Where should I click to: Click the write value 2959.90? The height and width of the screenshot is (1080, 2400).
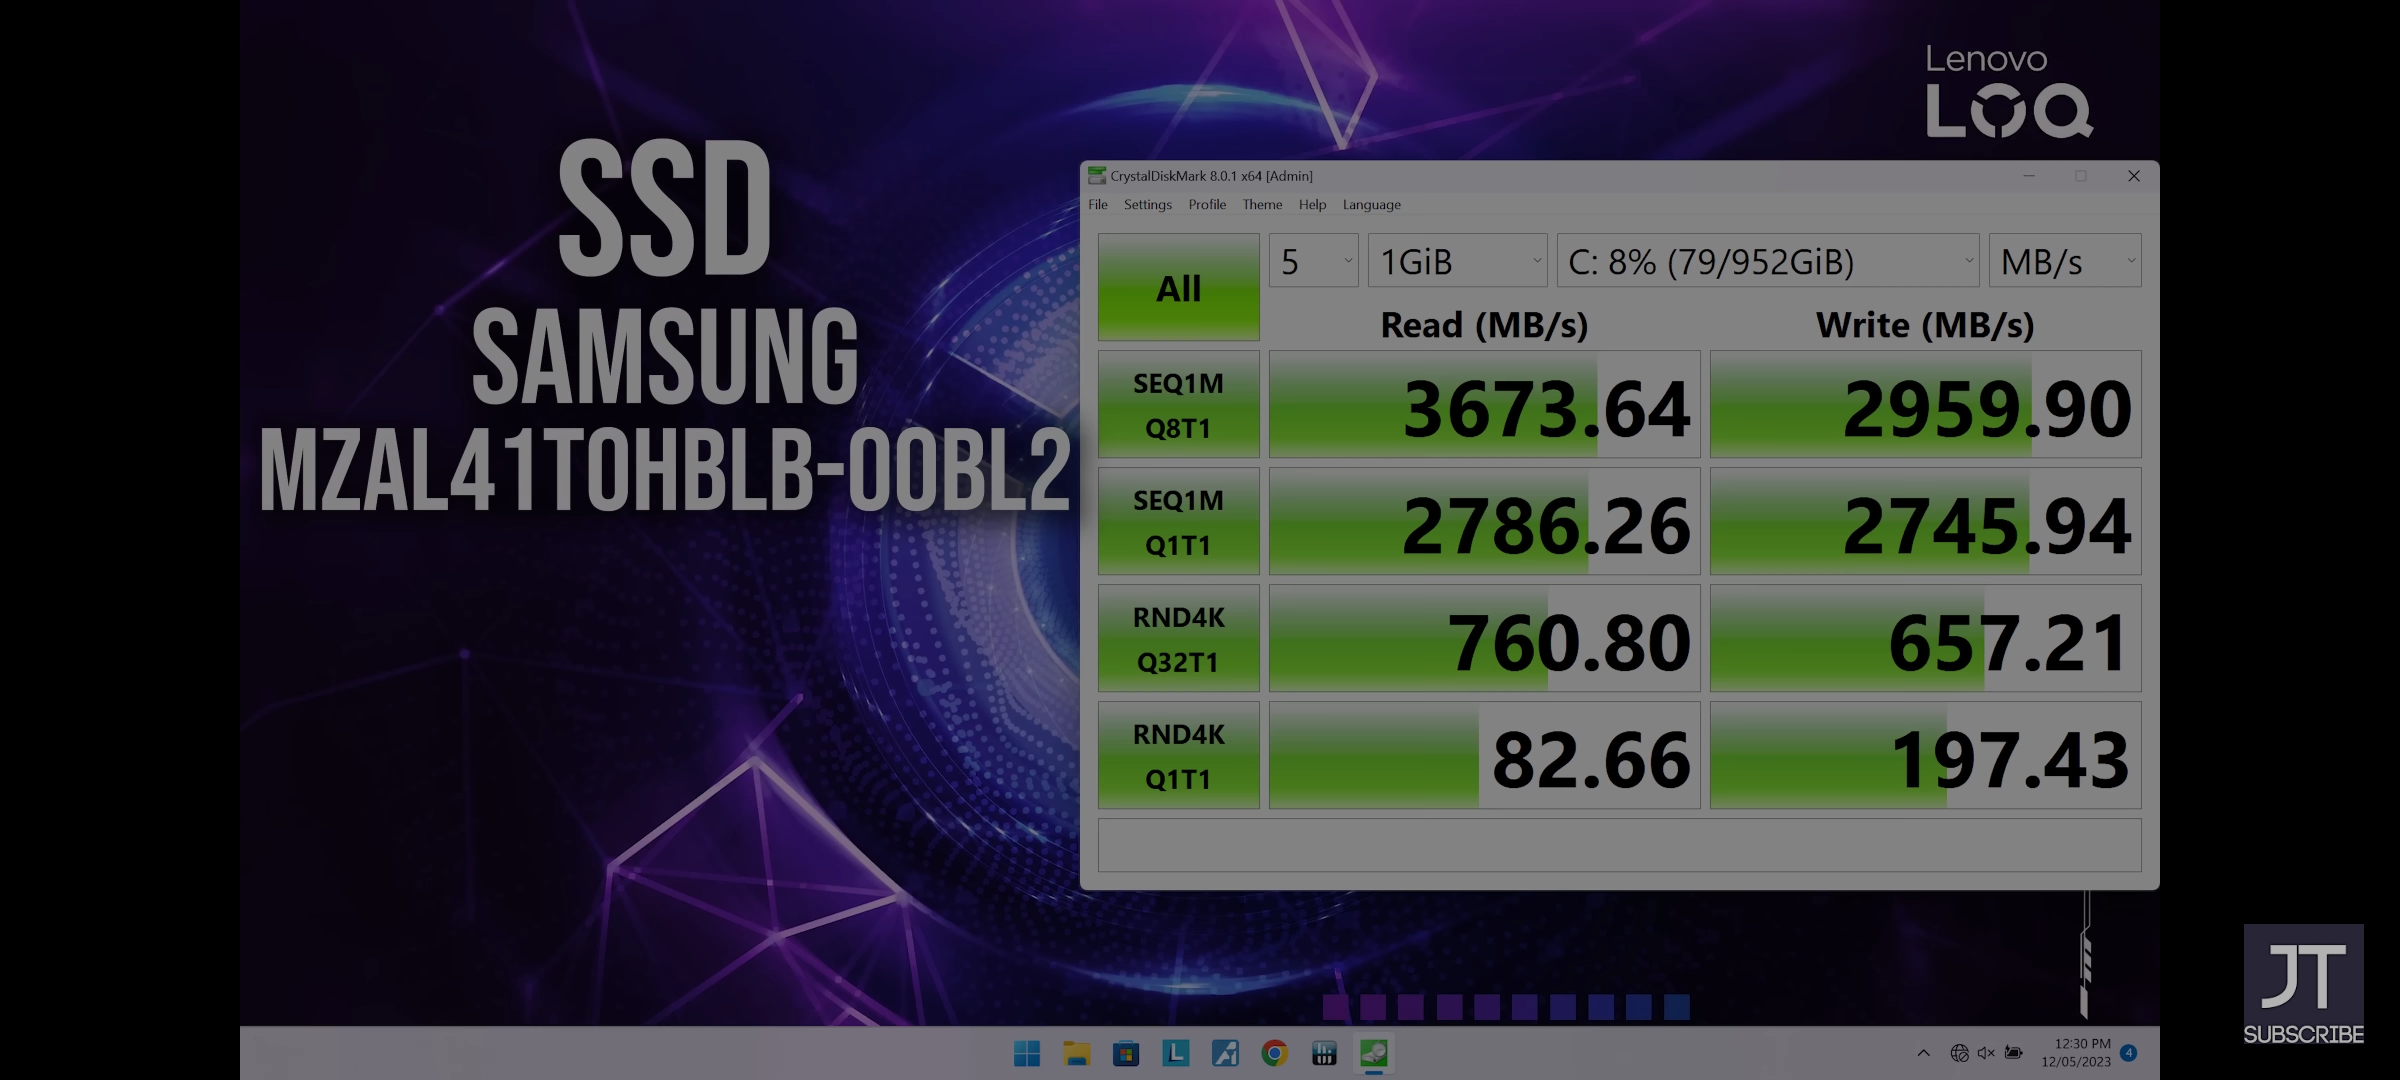click(x=1926, y=405)
